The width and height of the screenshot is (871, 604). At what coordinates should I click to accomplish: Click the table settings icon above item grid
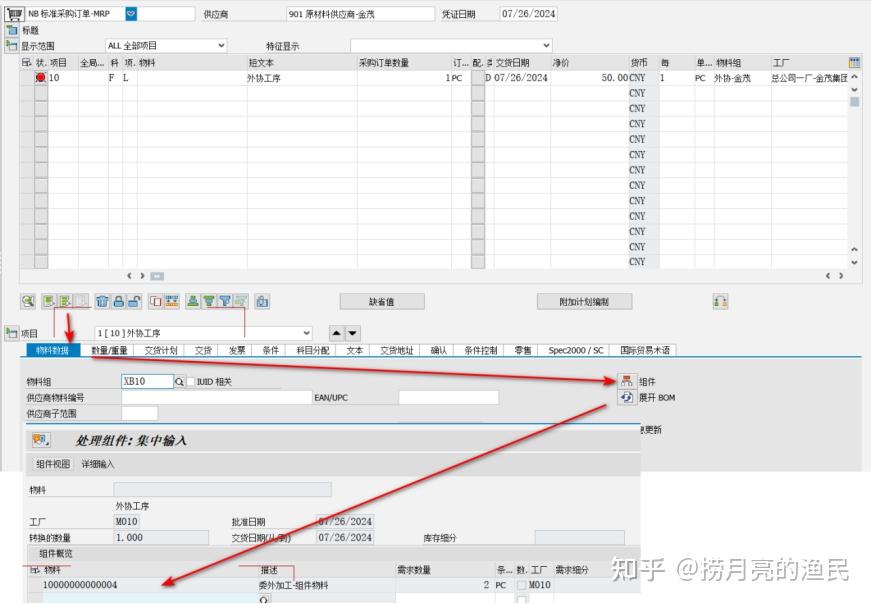coord(854,62)
